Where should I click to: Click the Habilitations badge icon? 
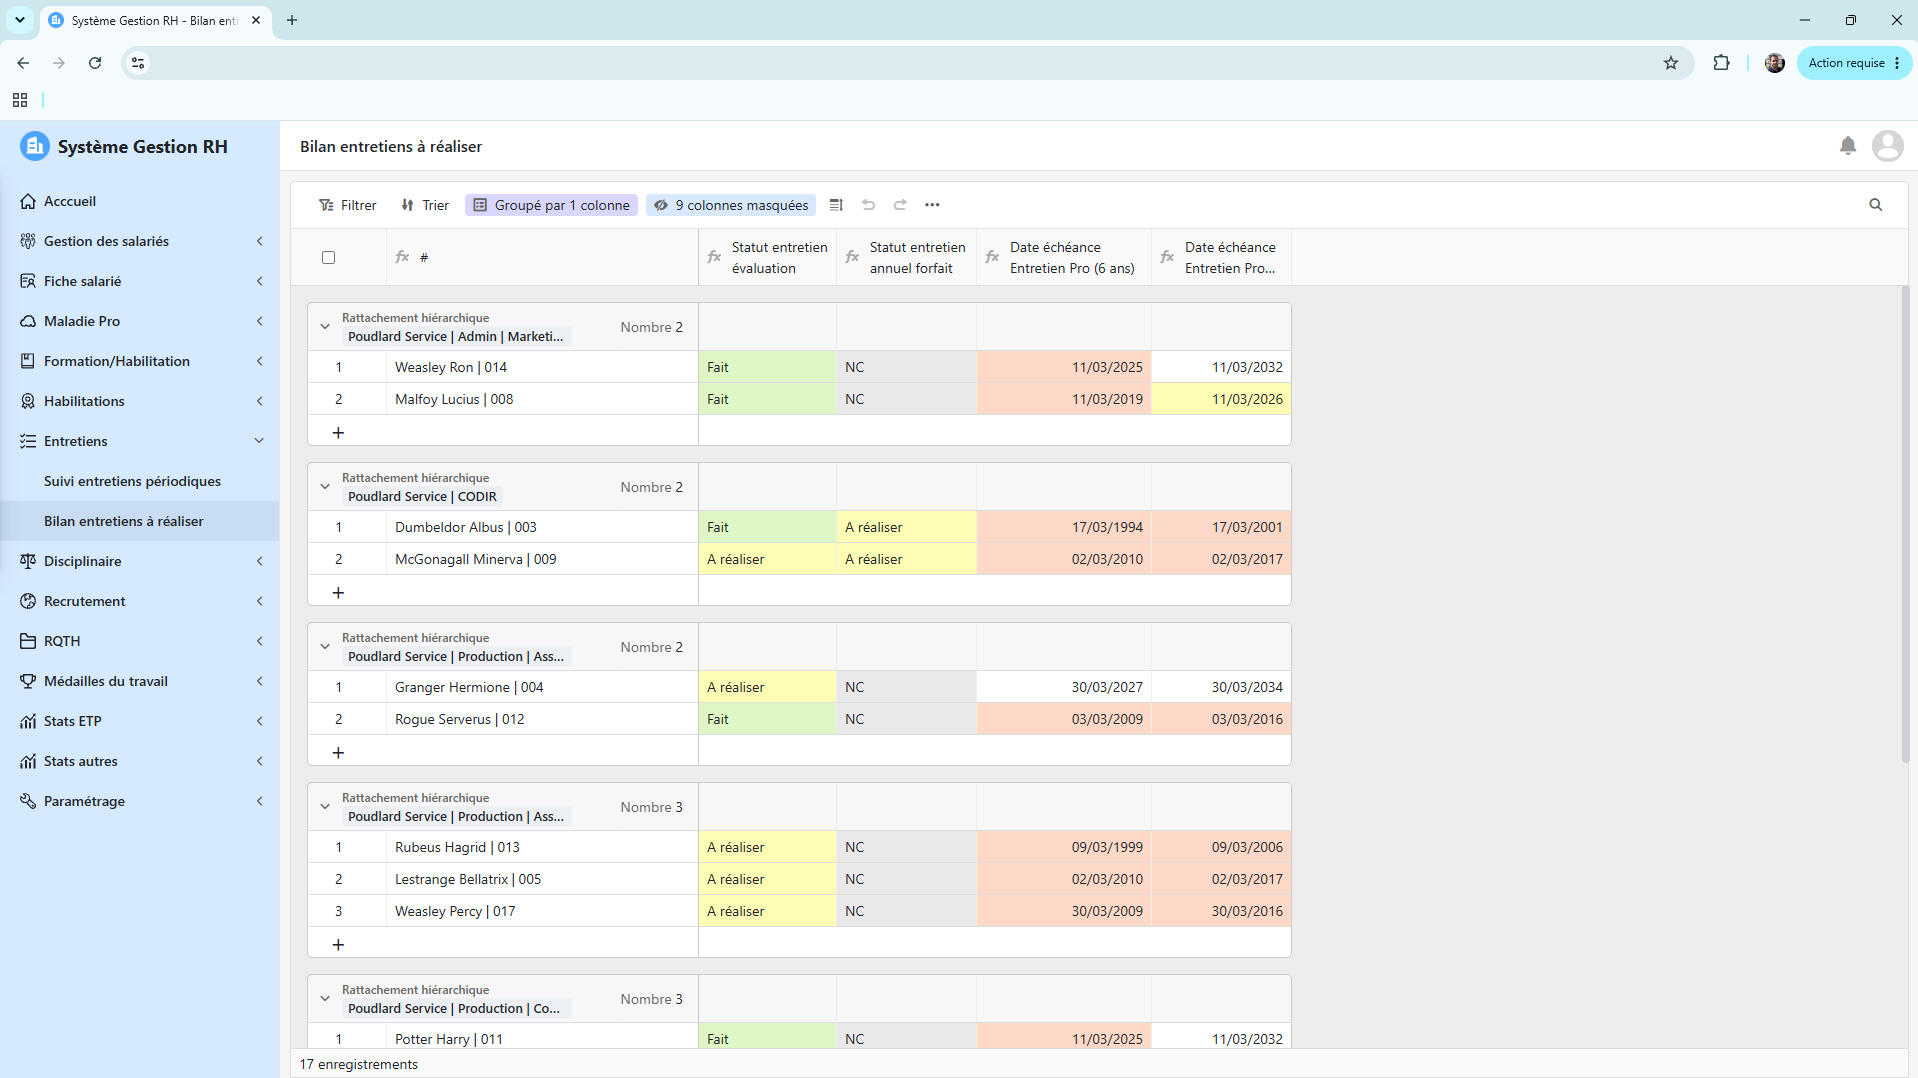(28, 401)
